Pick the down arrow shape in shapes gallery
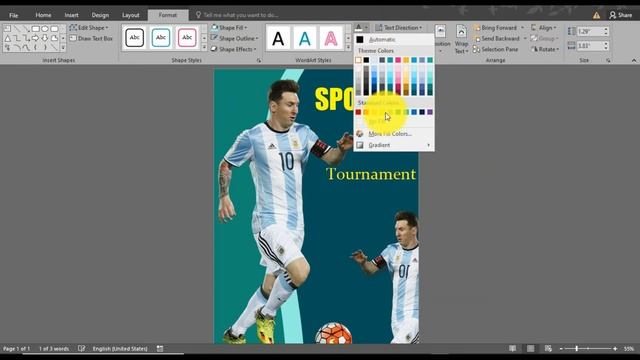This screenshot has height=360, width=640. click(x=45, y=38)
